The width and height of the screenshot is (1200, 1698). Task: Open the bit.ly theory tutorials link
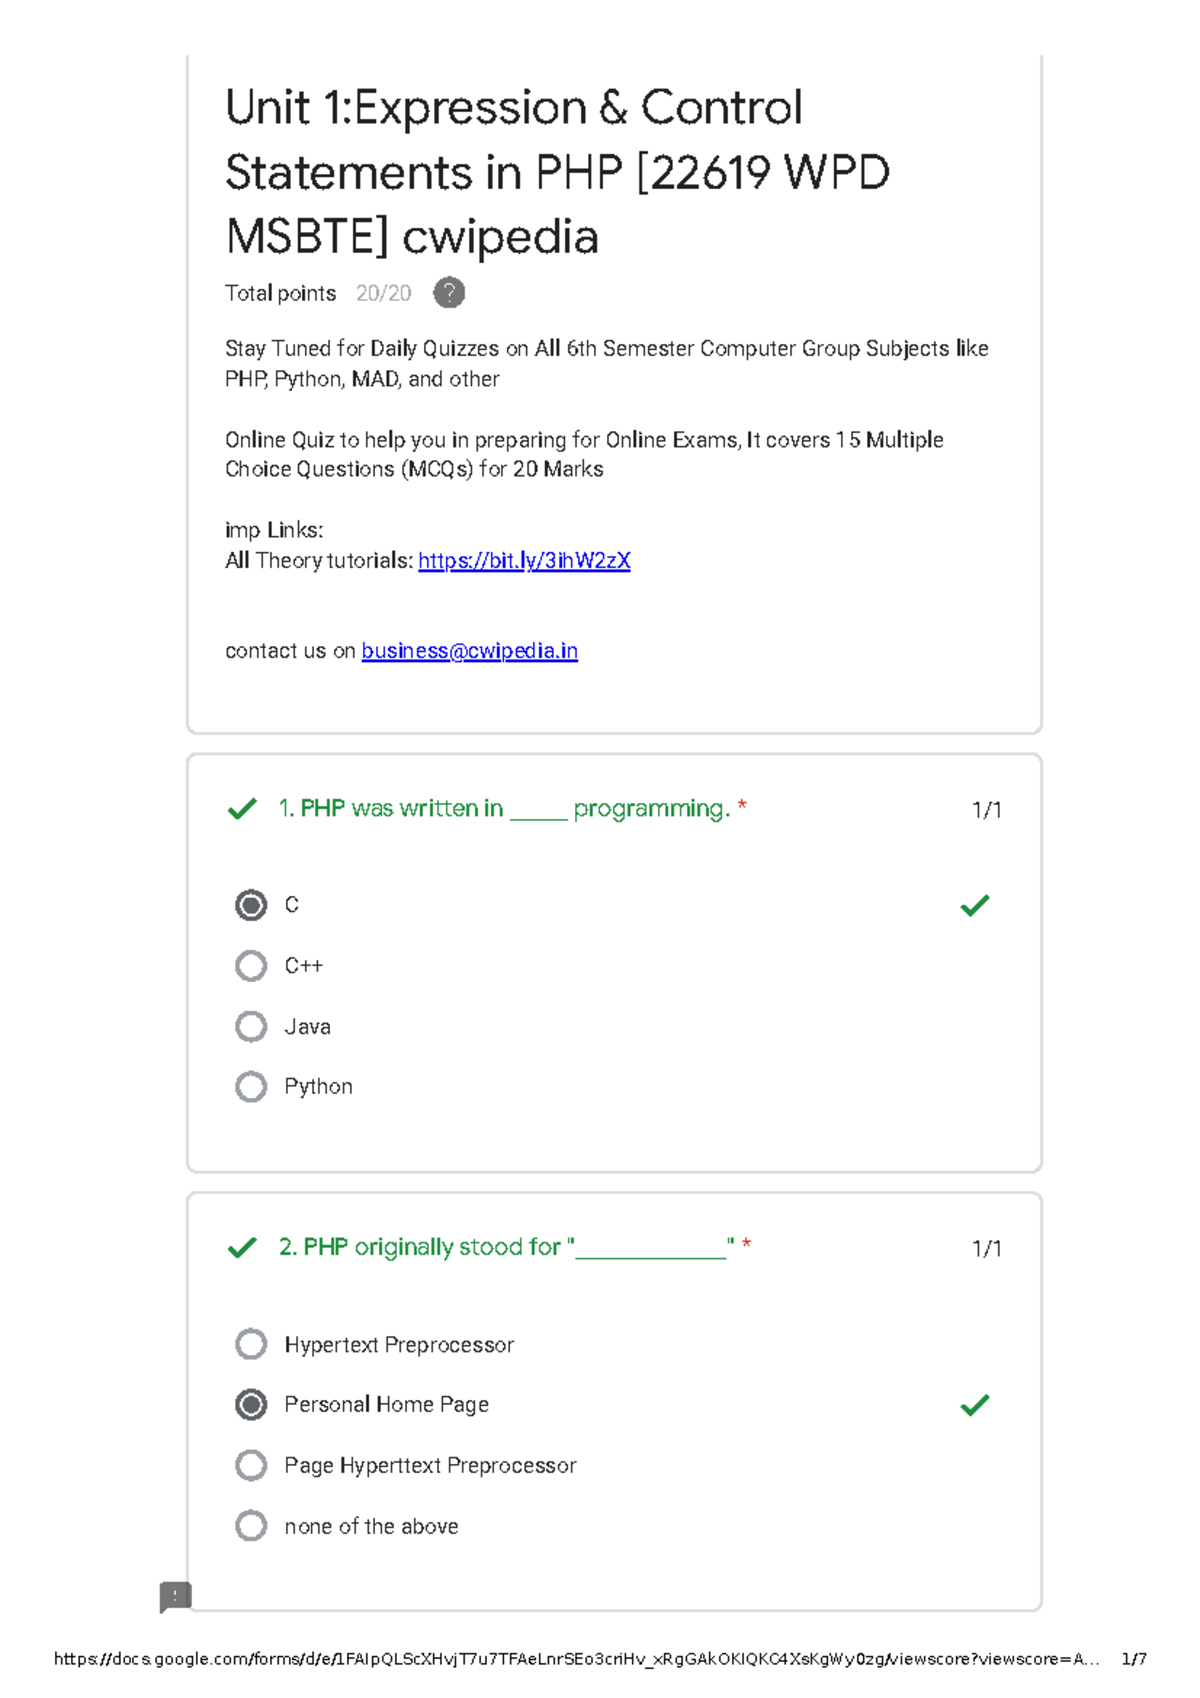point(524,561)
